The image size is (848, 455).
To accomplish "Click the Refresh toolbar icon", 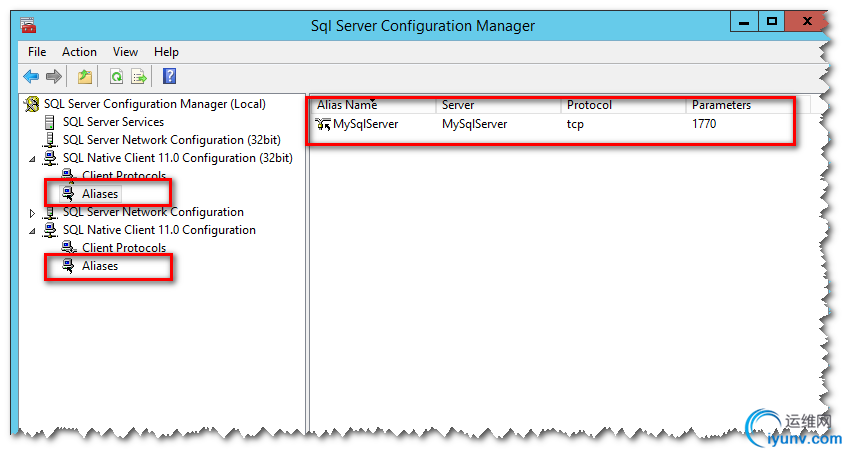I will tap(116, 77).
